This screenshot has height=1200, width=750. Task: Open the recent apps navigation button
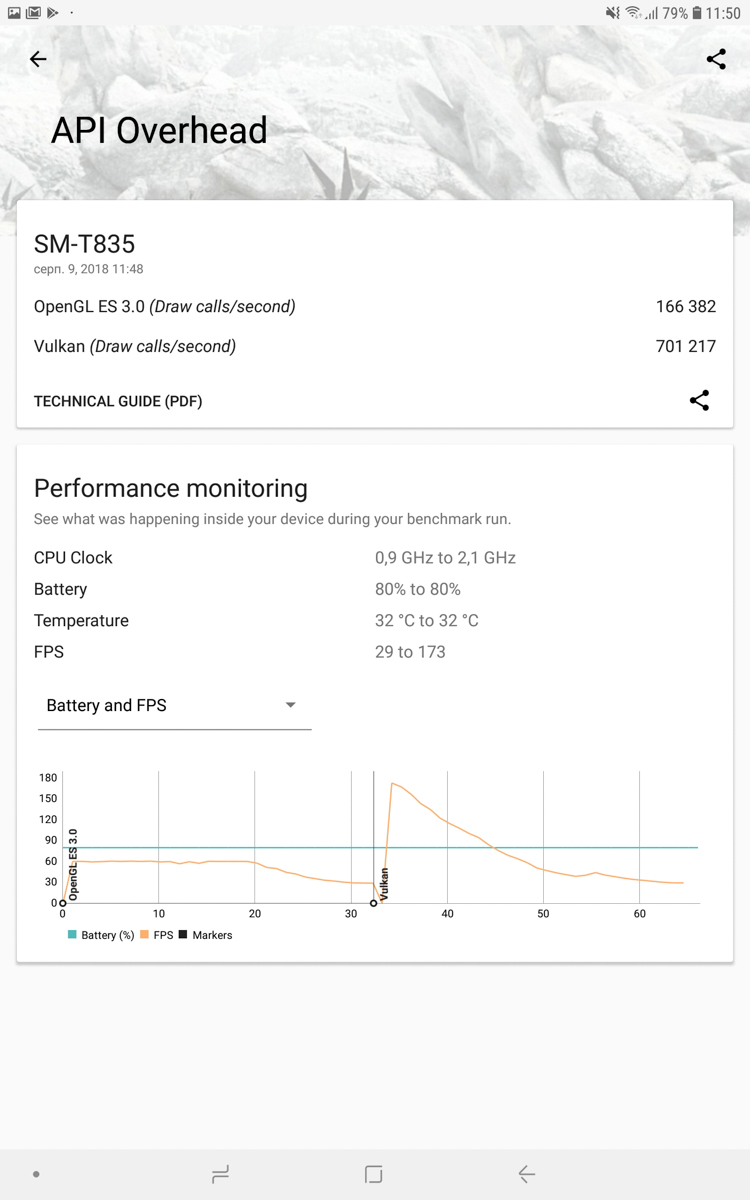coord(221,1174)
